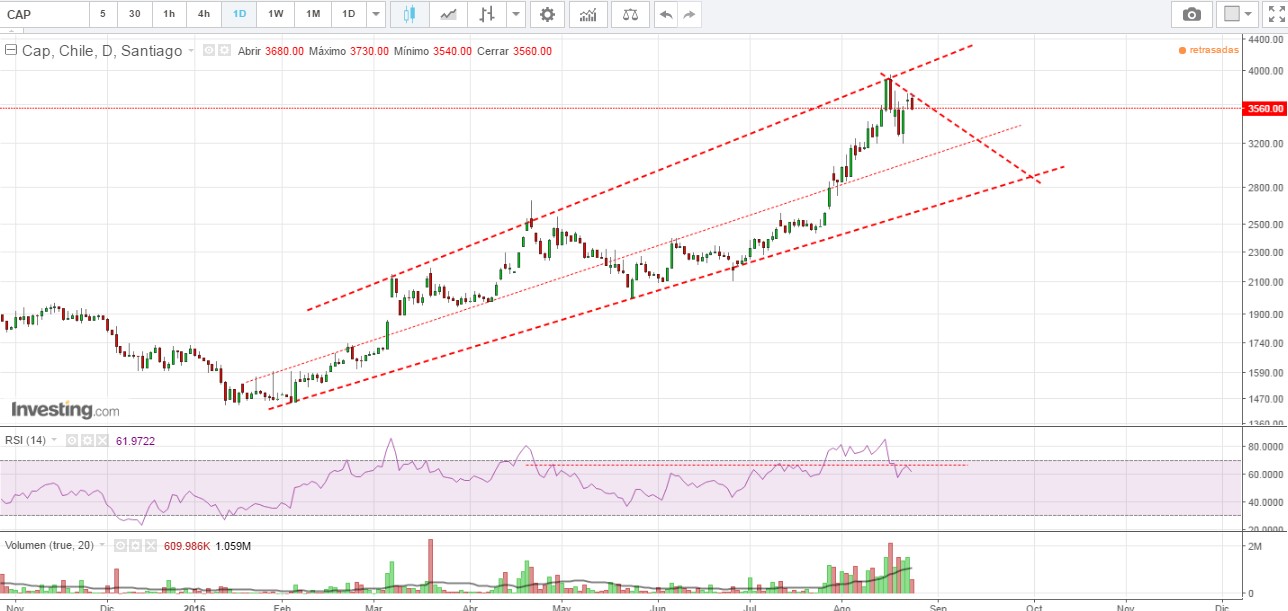Image resolution: width=1288 pixels, height=611 pixels.
Task: Click the current price label 3560.00
Action: click(x=1263, y=109)
